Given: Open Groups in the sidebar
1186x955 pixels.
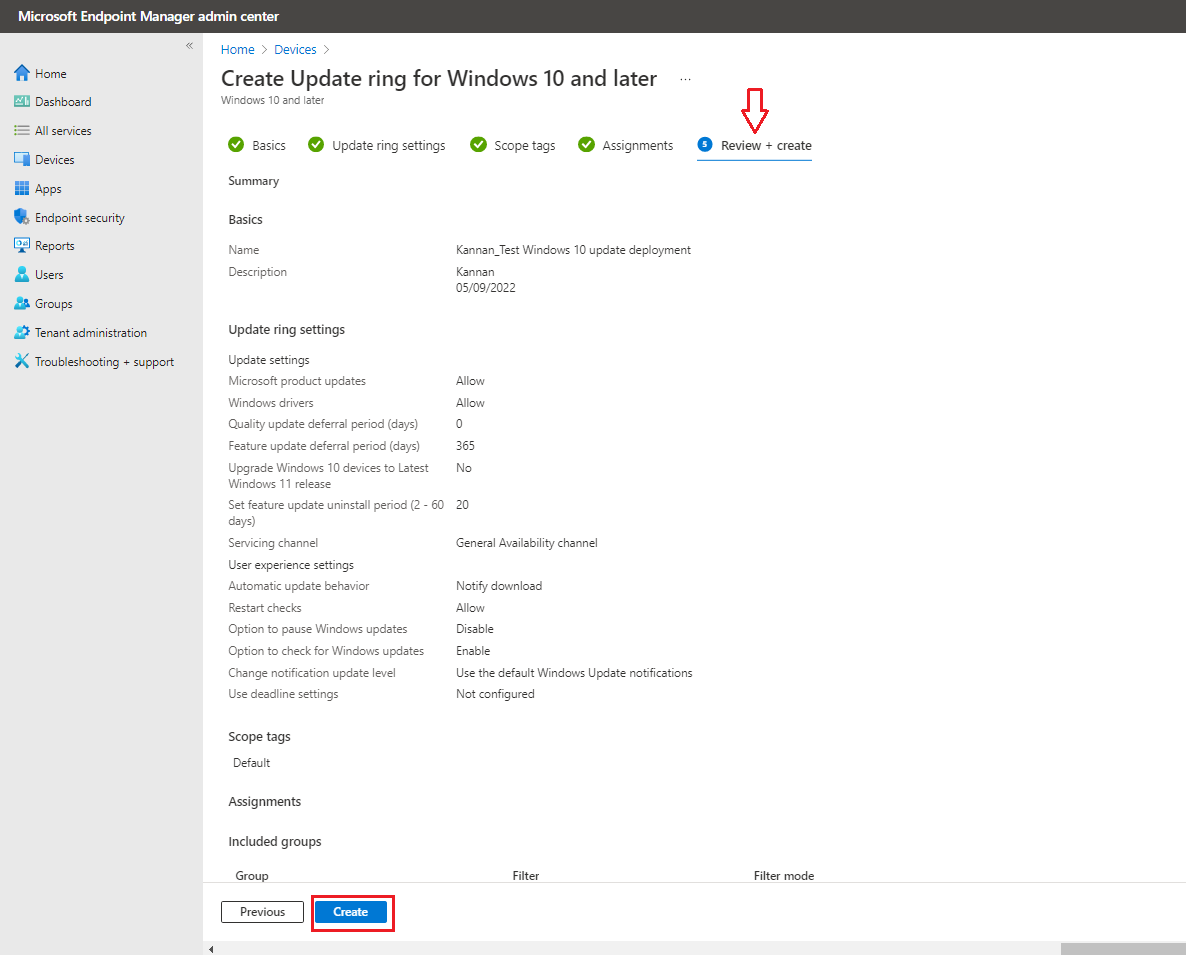Looking at the screenshot, I should pos(54,303).
